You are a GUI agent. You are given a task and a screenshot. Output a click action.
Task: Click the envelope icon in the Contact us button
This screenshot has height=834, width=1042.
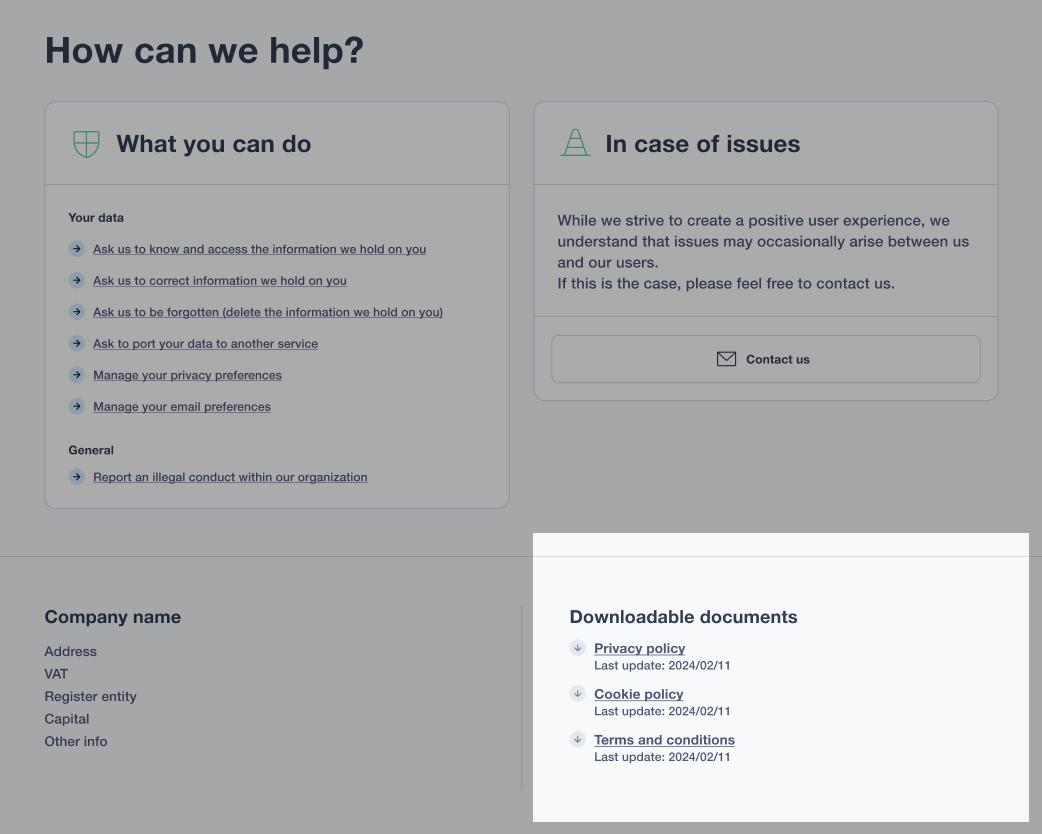coord(726,359)
